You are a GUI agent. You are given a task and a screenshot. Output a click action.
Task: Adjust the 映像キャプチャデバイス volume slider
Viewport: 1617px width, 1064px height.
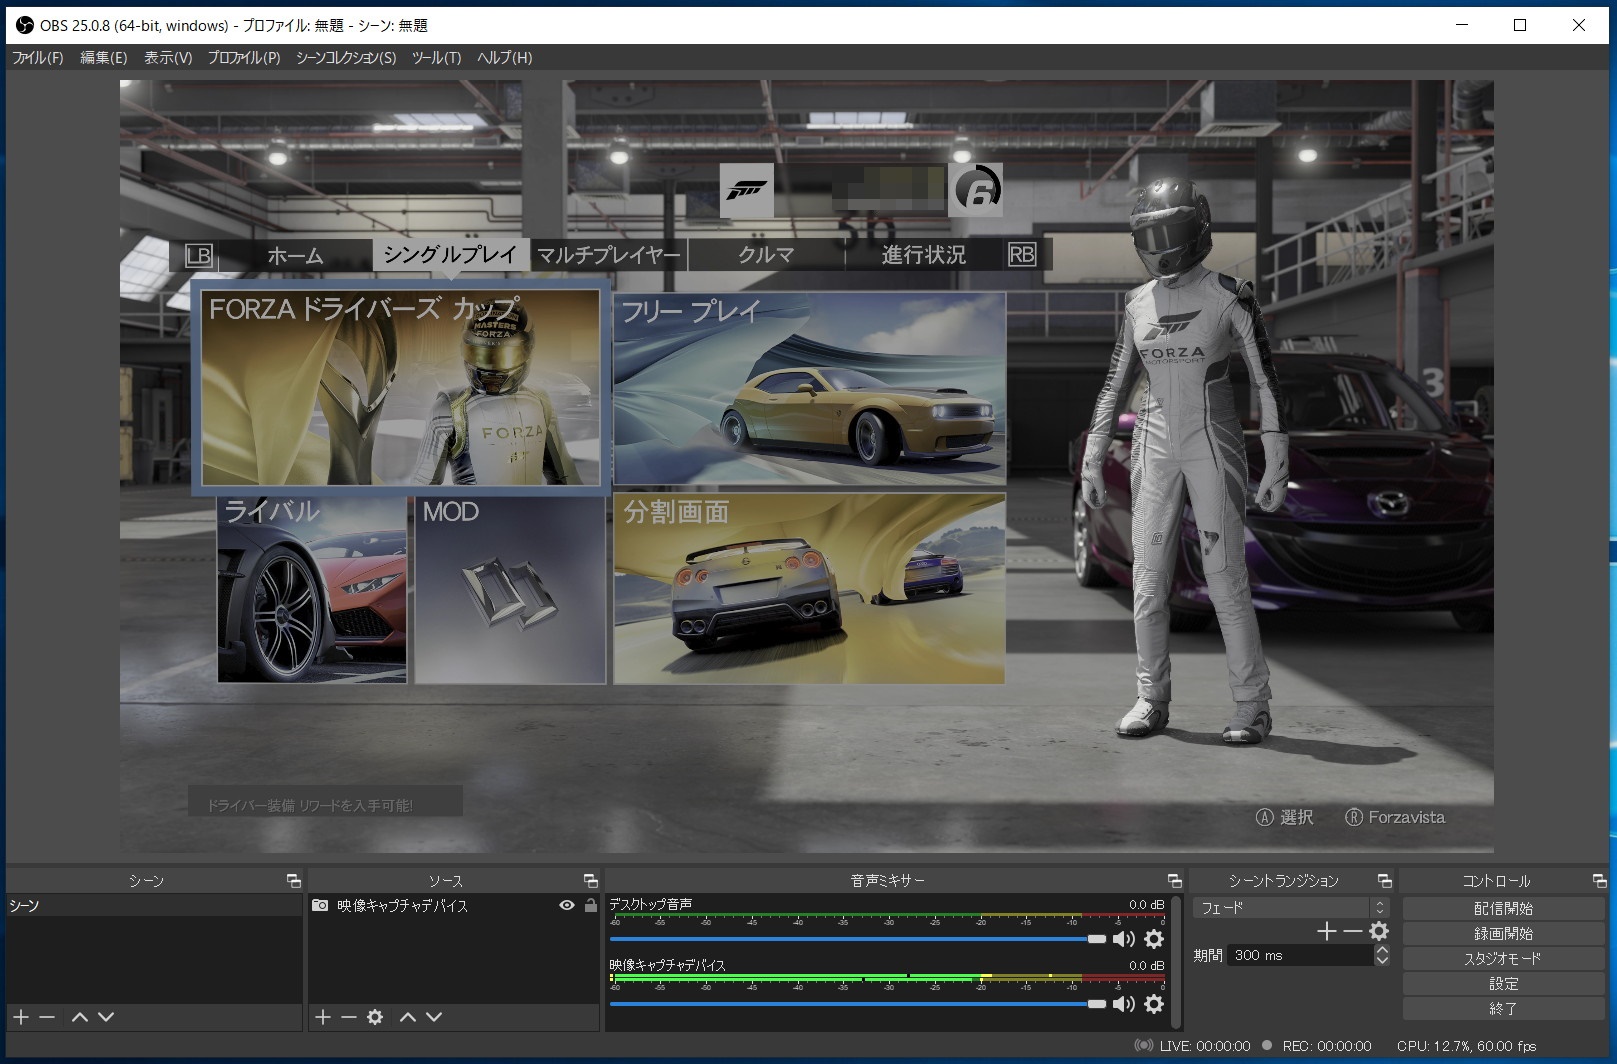tap(858, 1004)
